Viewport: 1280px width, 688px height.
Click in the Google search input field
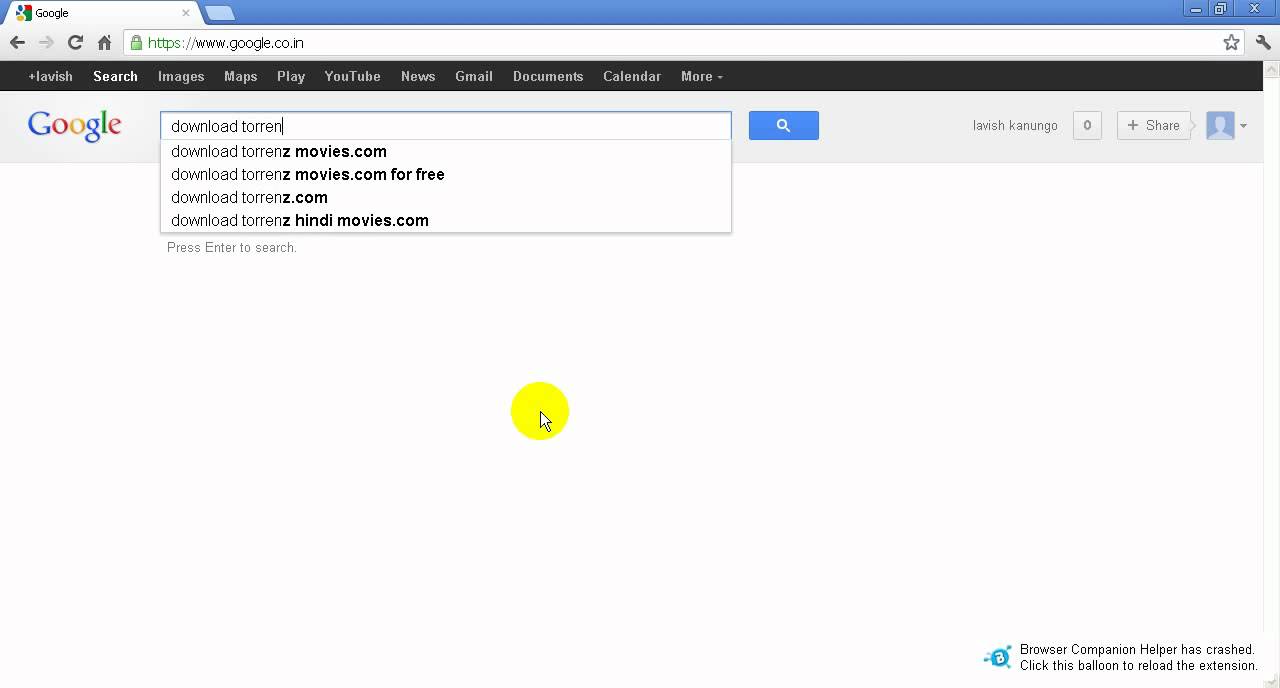tap(446, 126)
